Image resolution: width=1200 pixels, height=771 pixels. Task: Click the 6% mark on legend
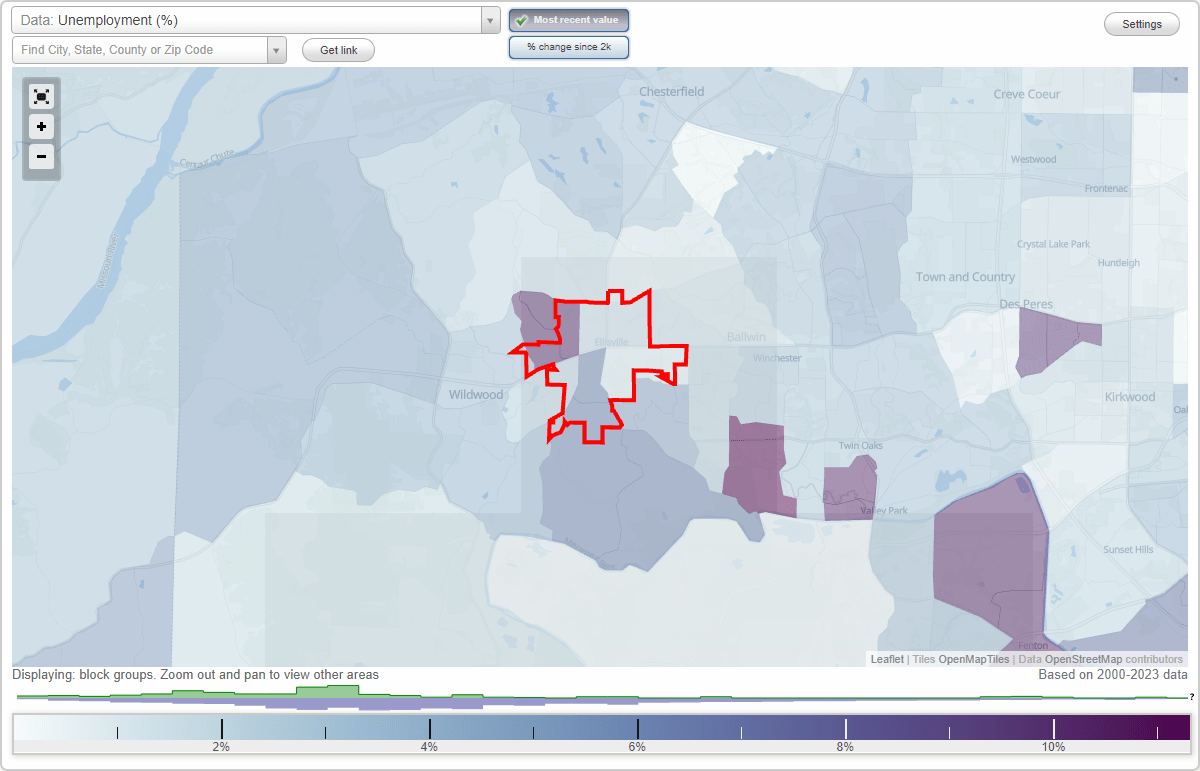[x=637, y=746]
